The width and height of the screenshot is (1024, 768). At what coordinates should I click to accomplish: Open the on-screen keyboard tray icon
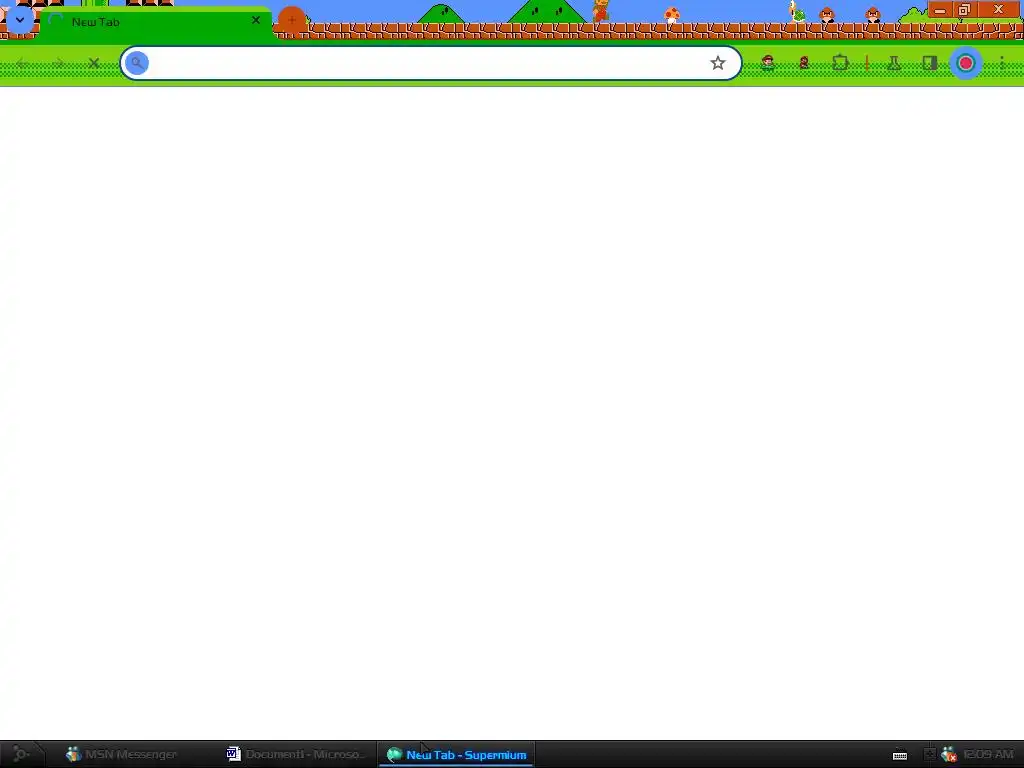pos(900,755)
